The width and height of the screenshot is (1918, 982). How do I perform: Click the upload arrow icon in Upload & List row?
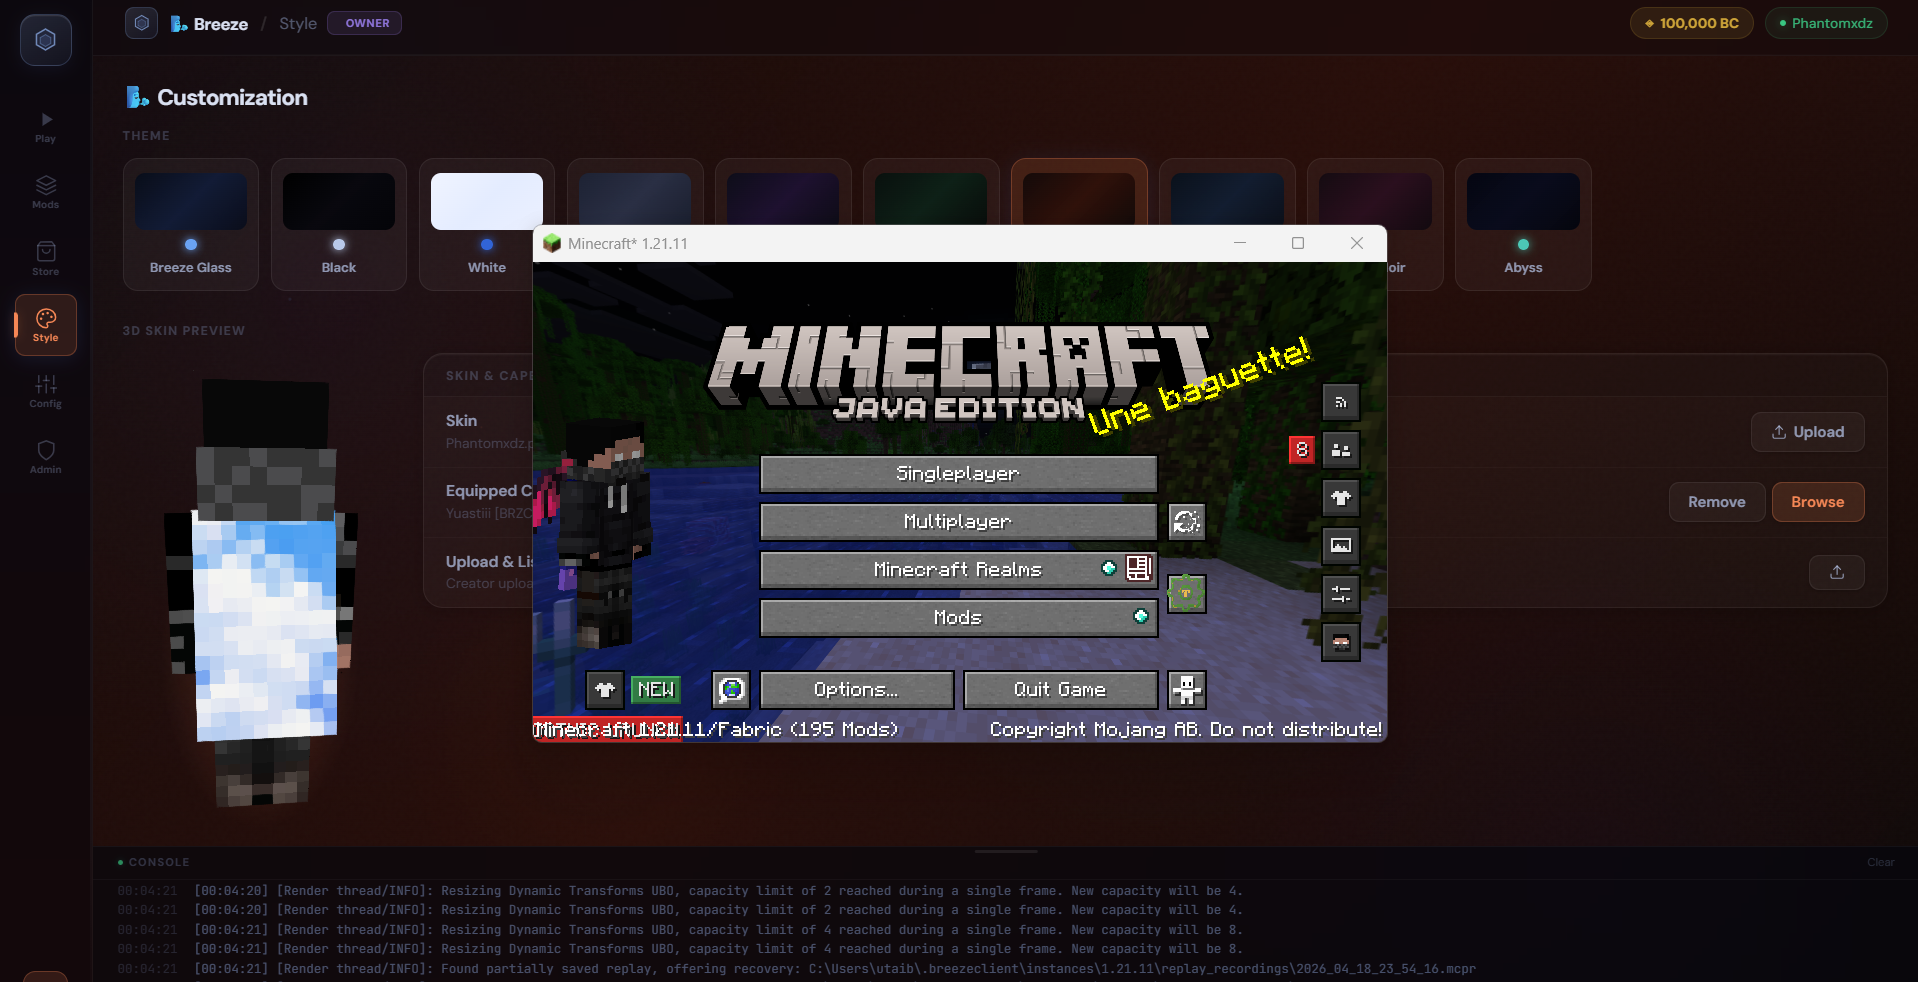pos(1836,572)
